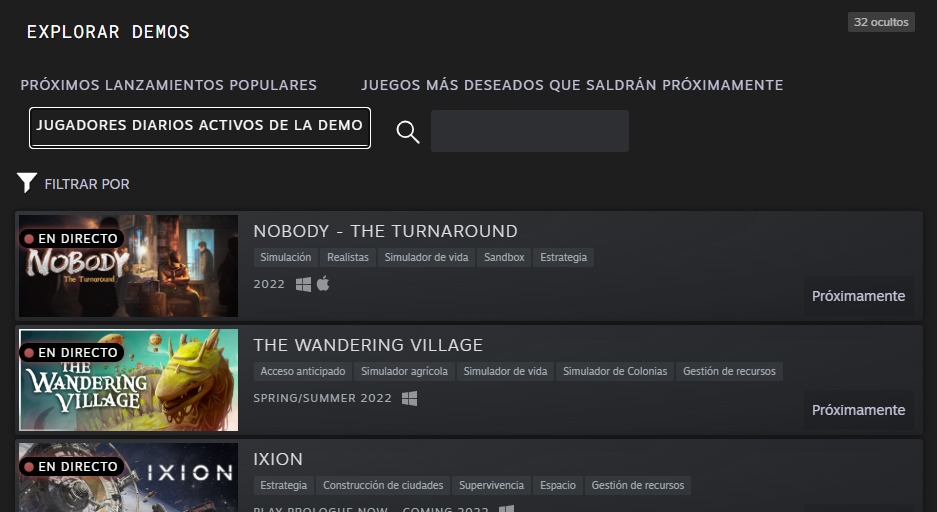Click Próximamente button for Nobody - The Turnaround
This screenshot has height=512, width=937.
tap(858, 296)
